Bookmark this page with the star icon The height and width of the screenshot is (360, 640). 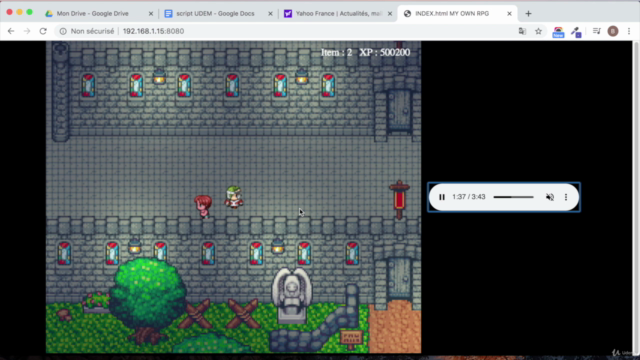pyautogui.click(x=538, y=31)
